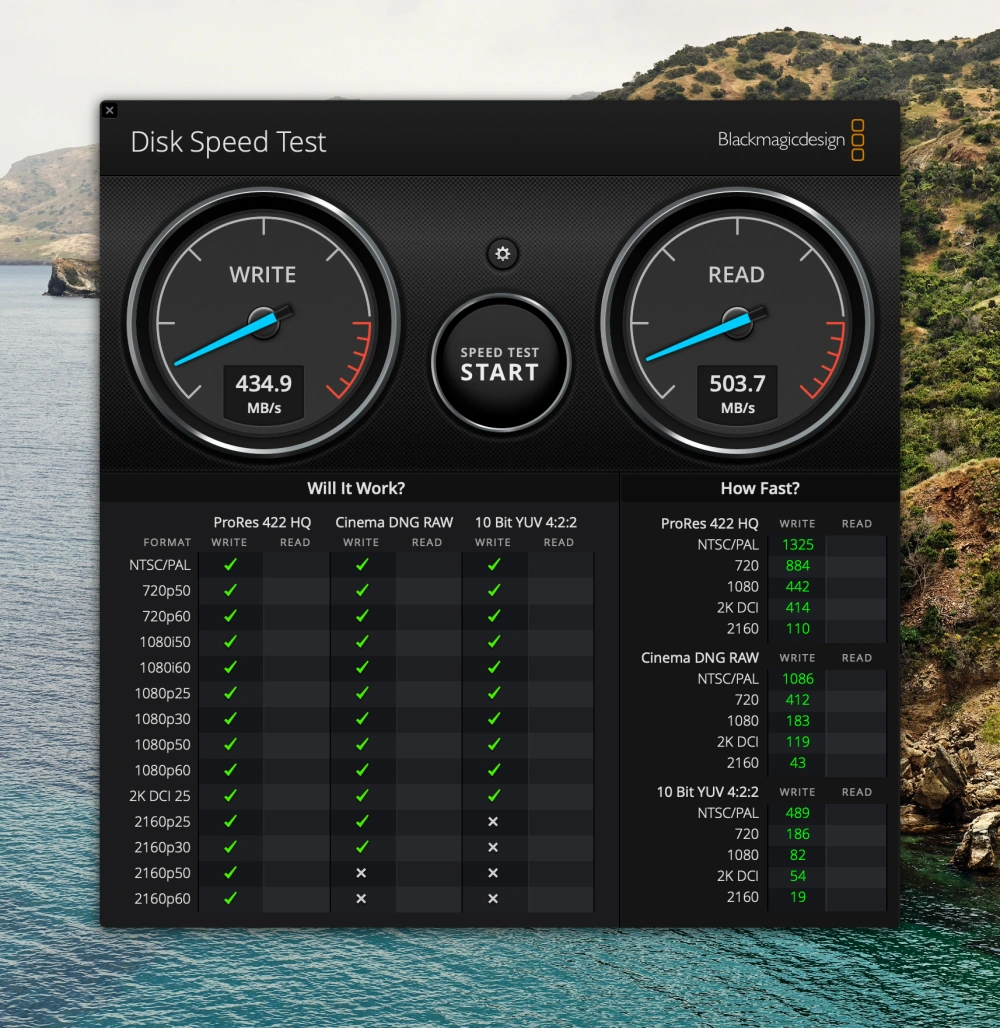Click ProRes 422 HQ write checkmark for 2160p60

[x=230, y=898]
